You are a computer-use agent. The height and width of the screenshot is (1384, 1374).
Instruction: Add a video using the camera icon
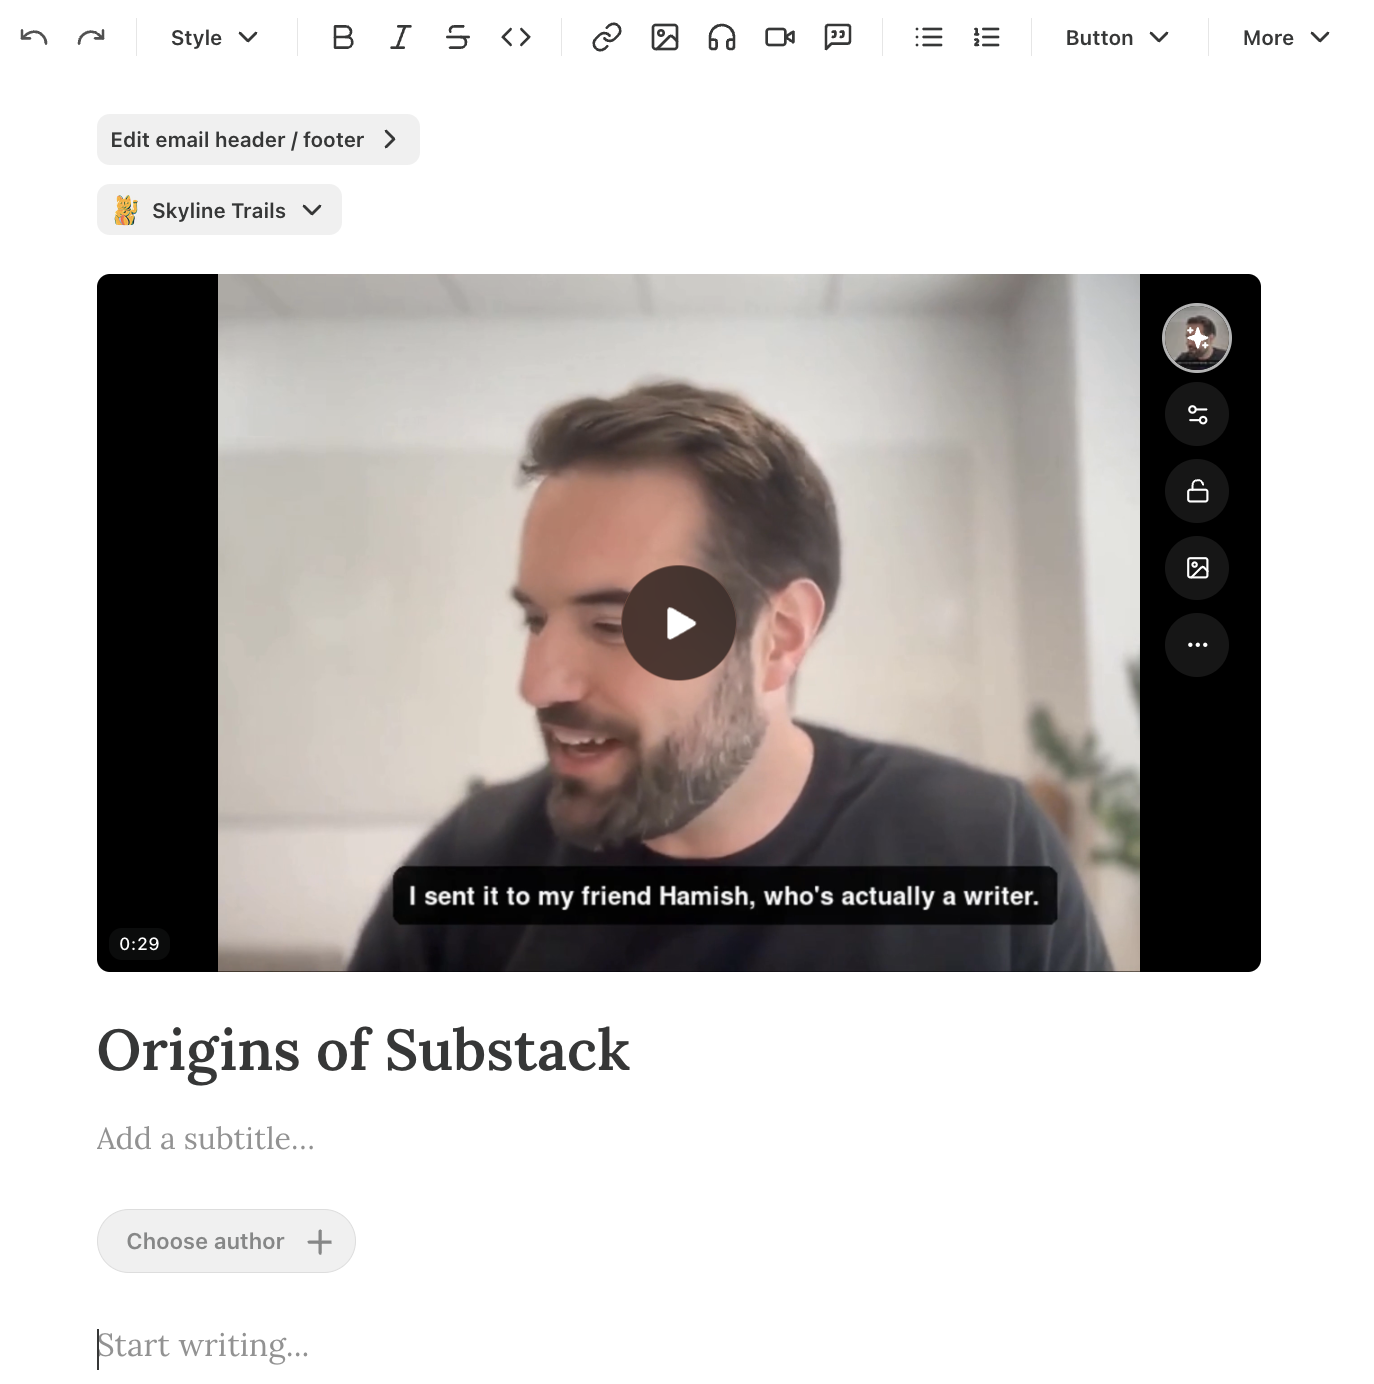tap(780, 38)
